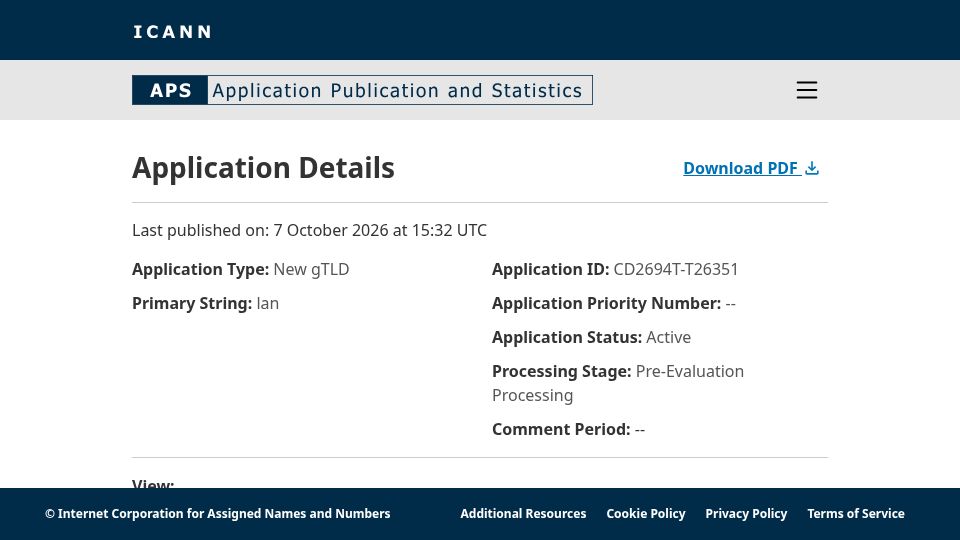The height and width of the screenshot is (540, 960).
Task: Click the Comment Period label
Action: (x=561, y=429)
